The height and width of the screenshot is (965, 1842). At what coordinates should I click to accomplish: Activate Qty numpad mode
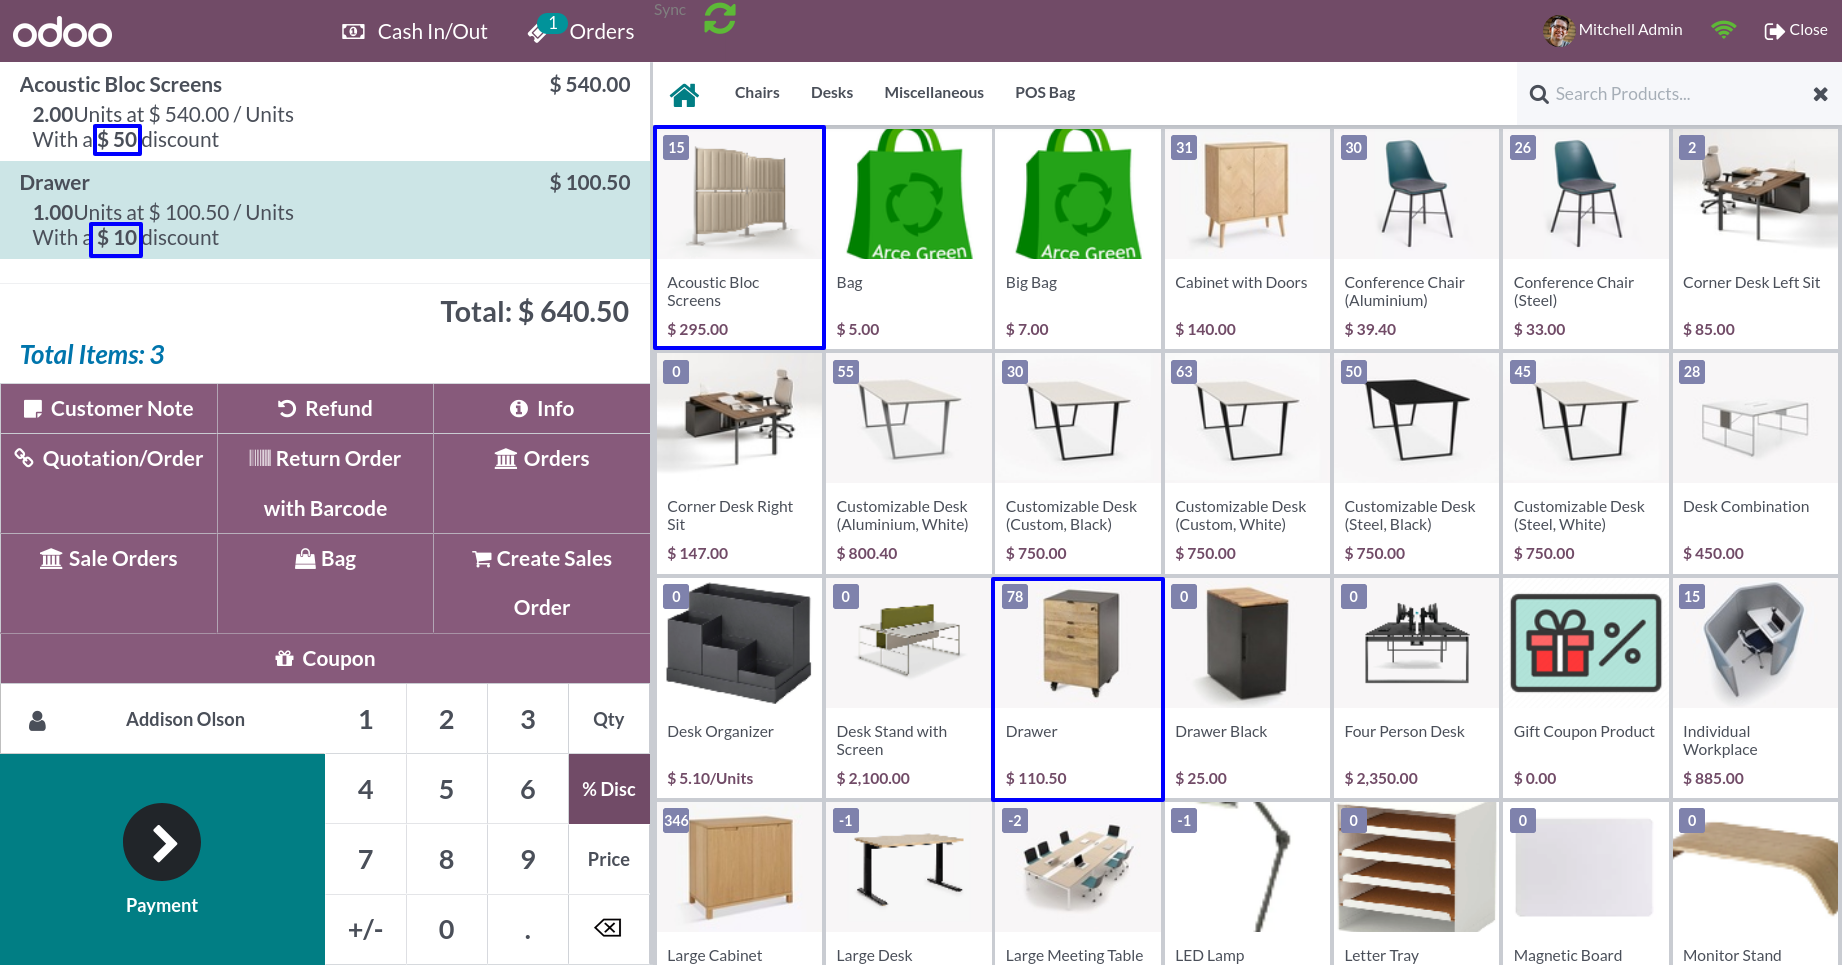[608, 719]
